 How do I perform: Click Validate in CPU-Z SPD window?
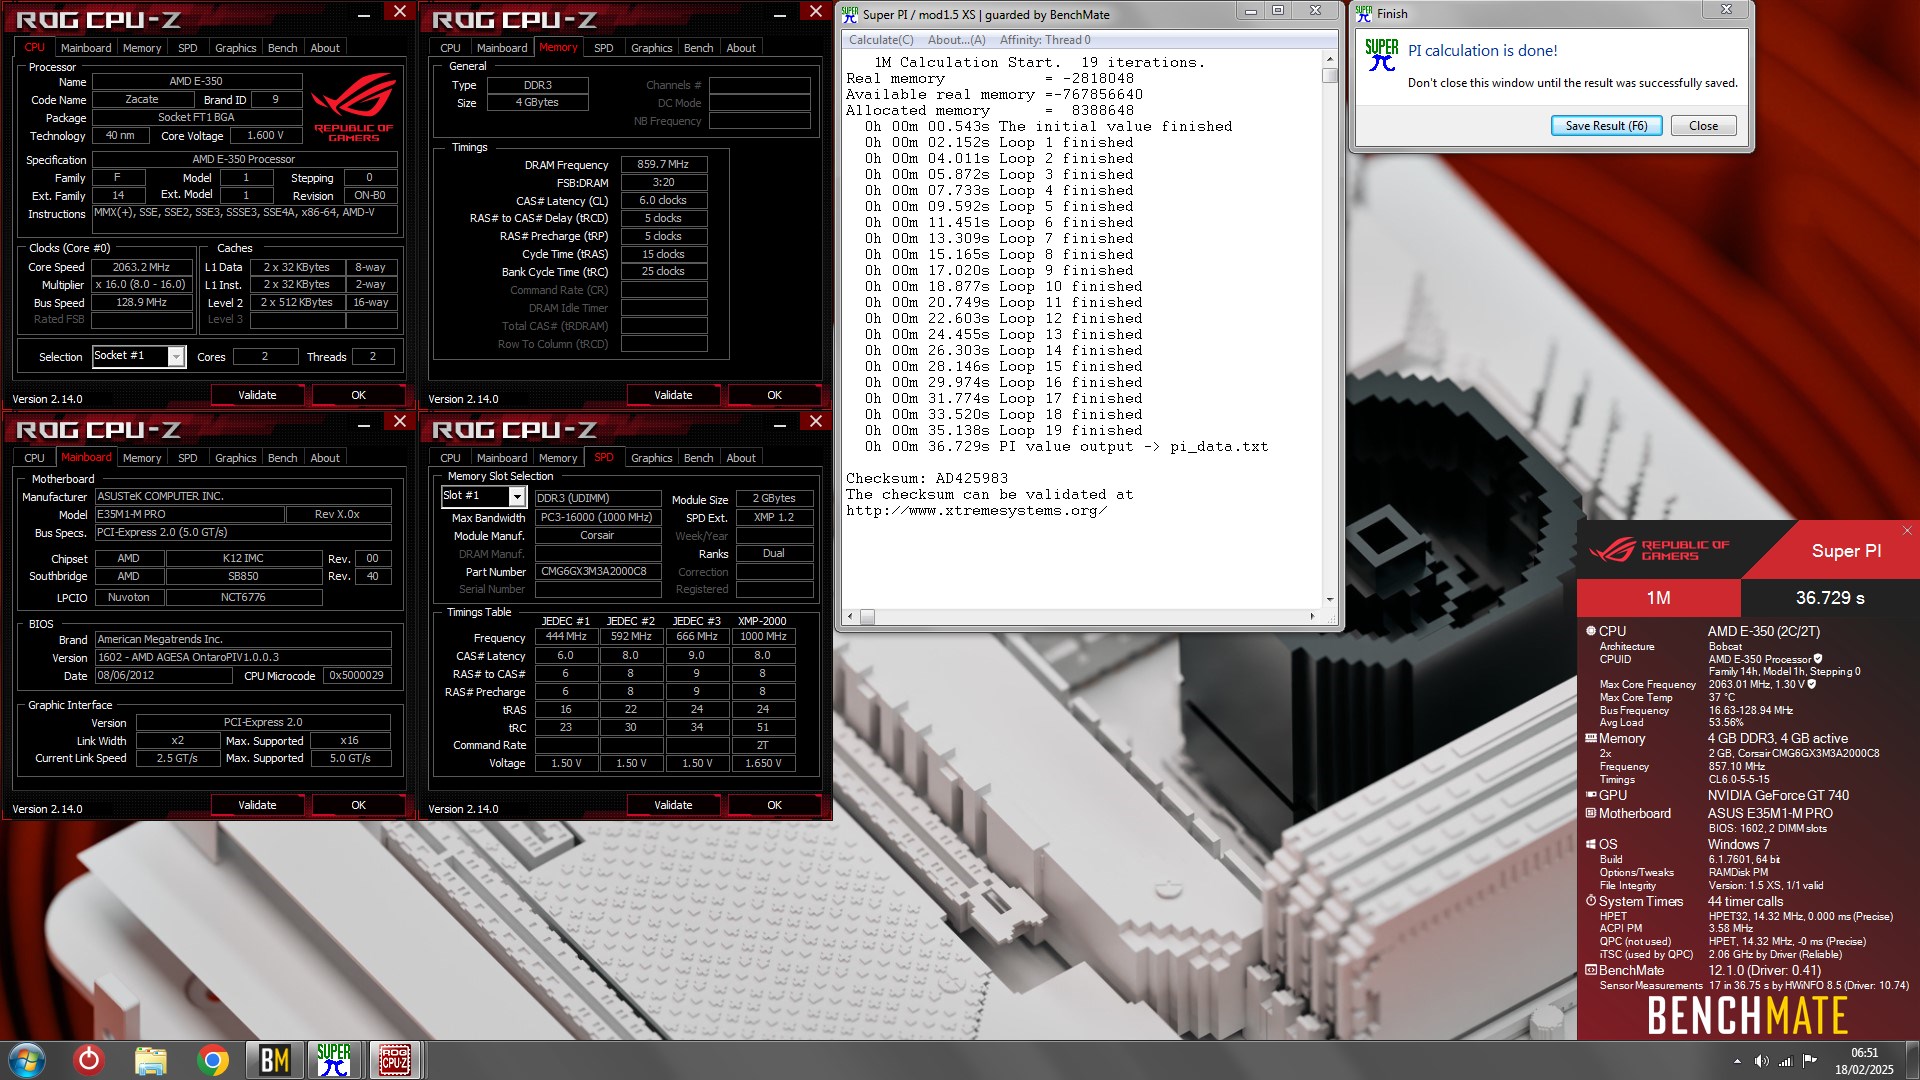673,805
